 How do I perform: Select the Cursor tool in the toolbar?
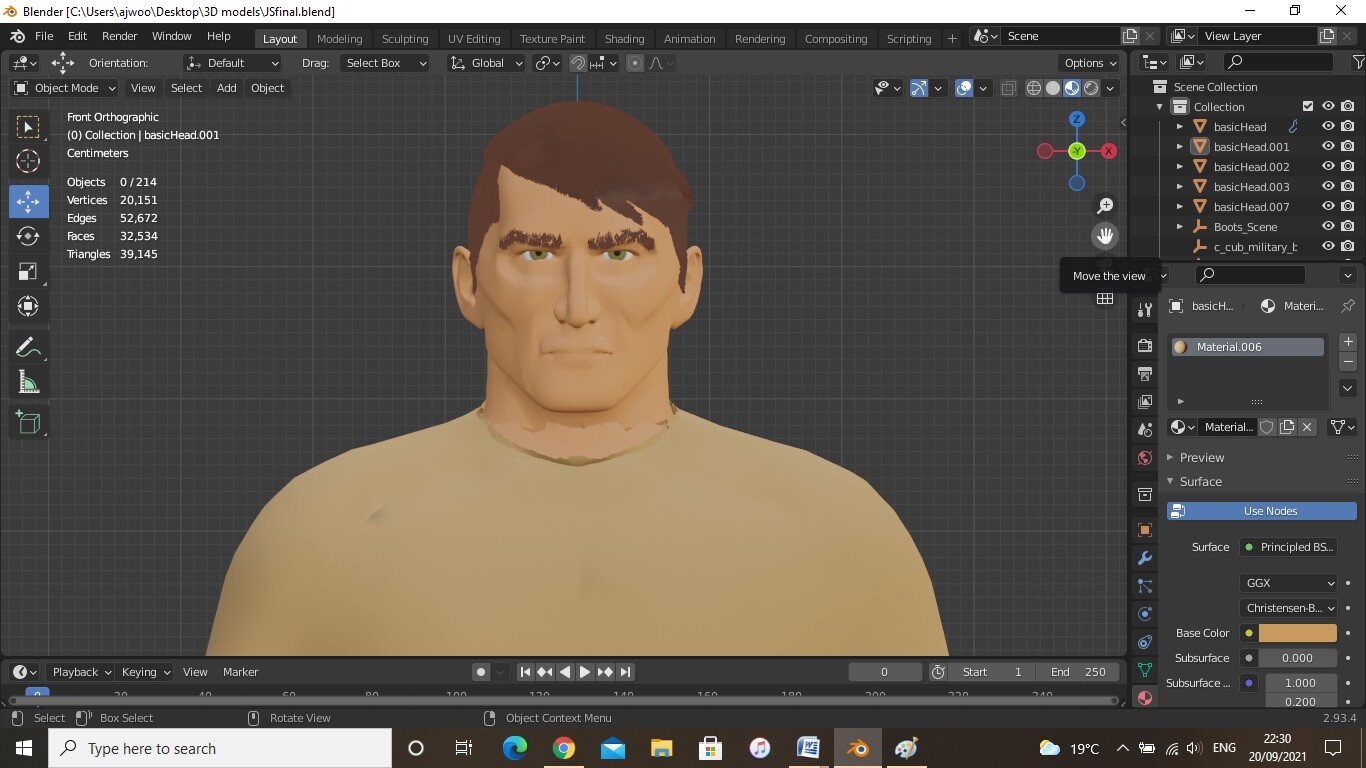(x=28, y=161)
